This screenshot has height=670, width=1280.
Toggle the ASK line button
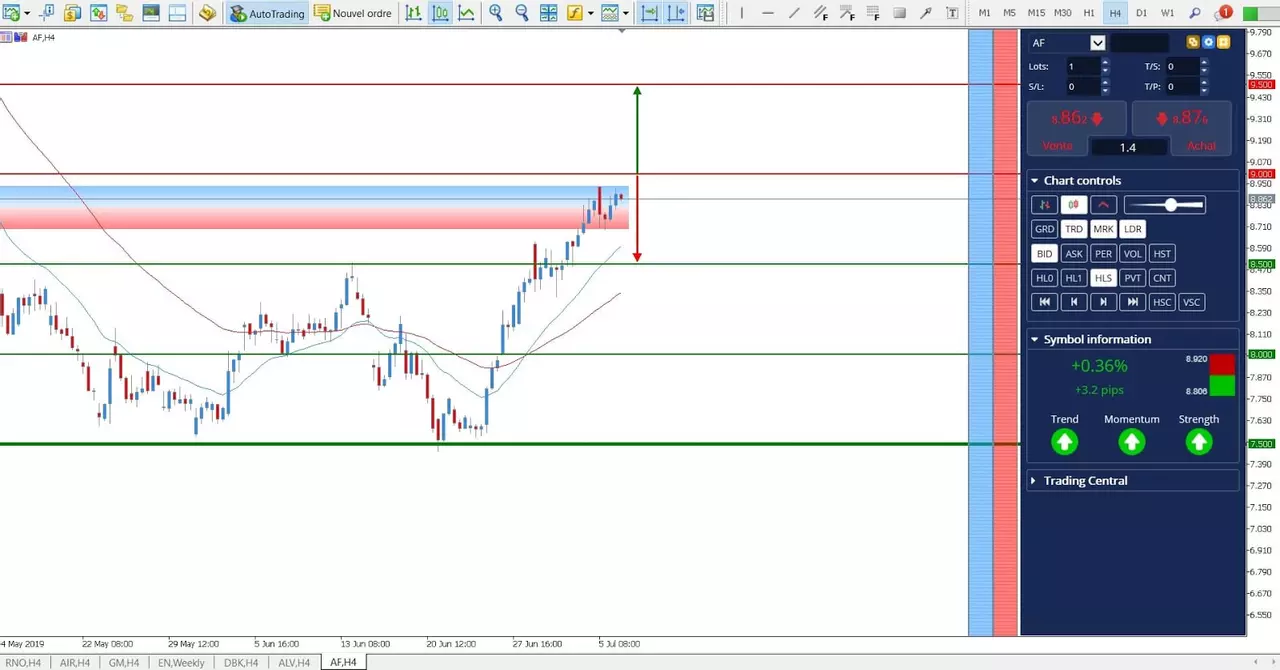pos(1073,254)
